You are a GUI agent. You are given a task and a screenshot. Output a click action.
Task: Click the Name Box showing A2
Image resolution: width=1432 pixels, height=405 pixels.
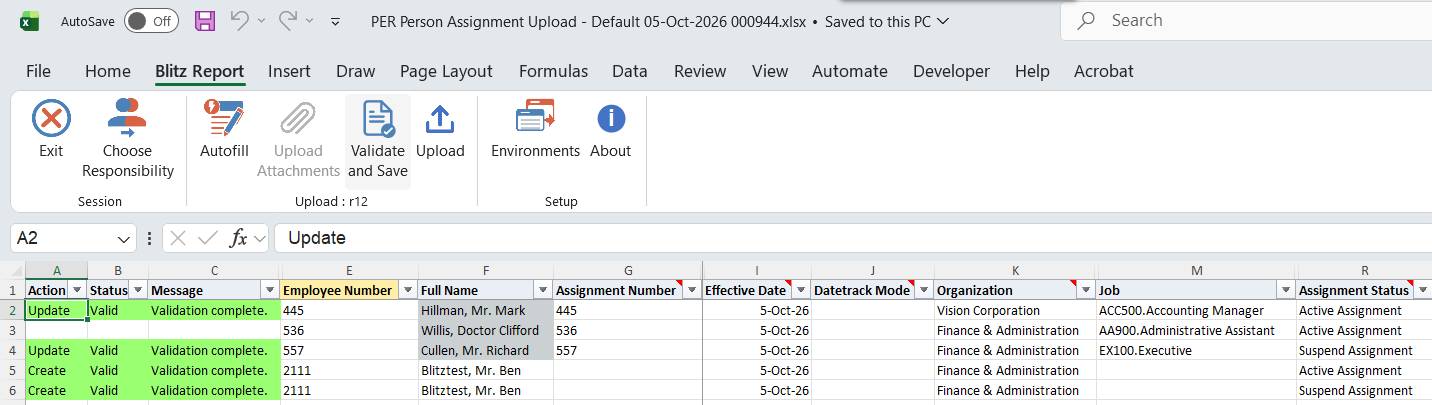[x=63, y=239]
